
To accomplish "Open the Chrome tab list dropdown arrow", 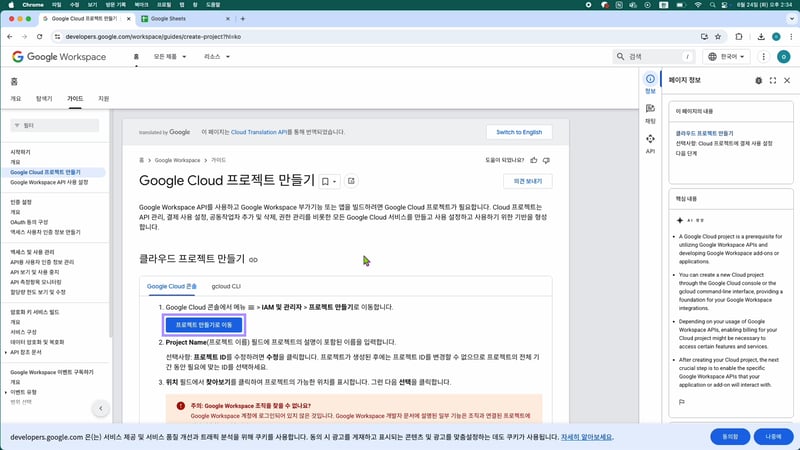I will pos(792,19).
